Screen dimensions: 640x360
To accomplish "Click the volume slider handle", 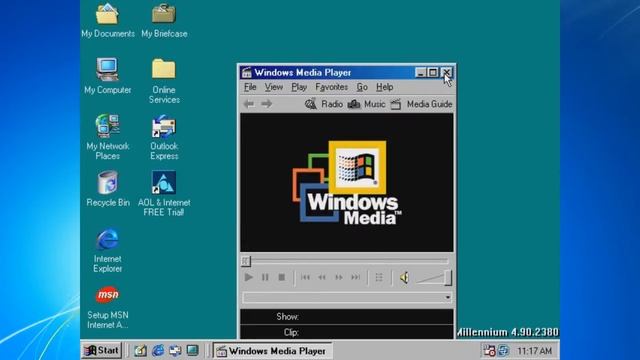I will [448, 278].
